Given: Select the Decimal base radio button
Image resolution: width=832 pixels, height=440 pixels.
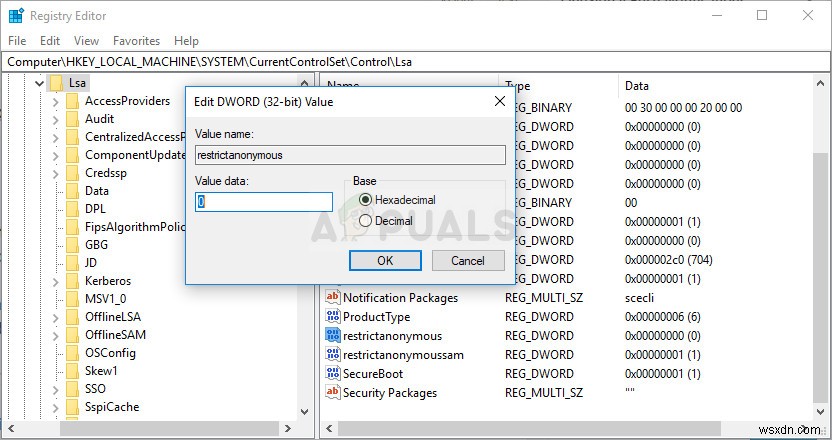Looking at the screenshot, I should pyautogui.click(x=365, y=221).
